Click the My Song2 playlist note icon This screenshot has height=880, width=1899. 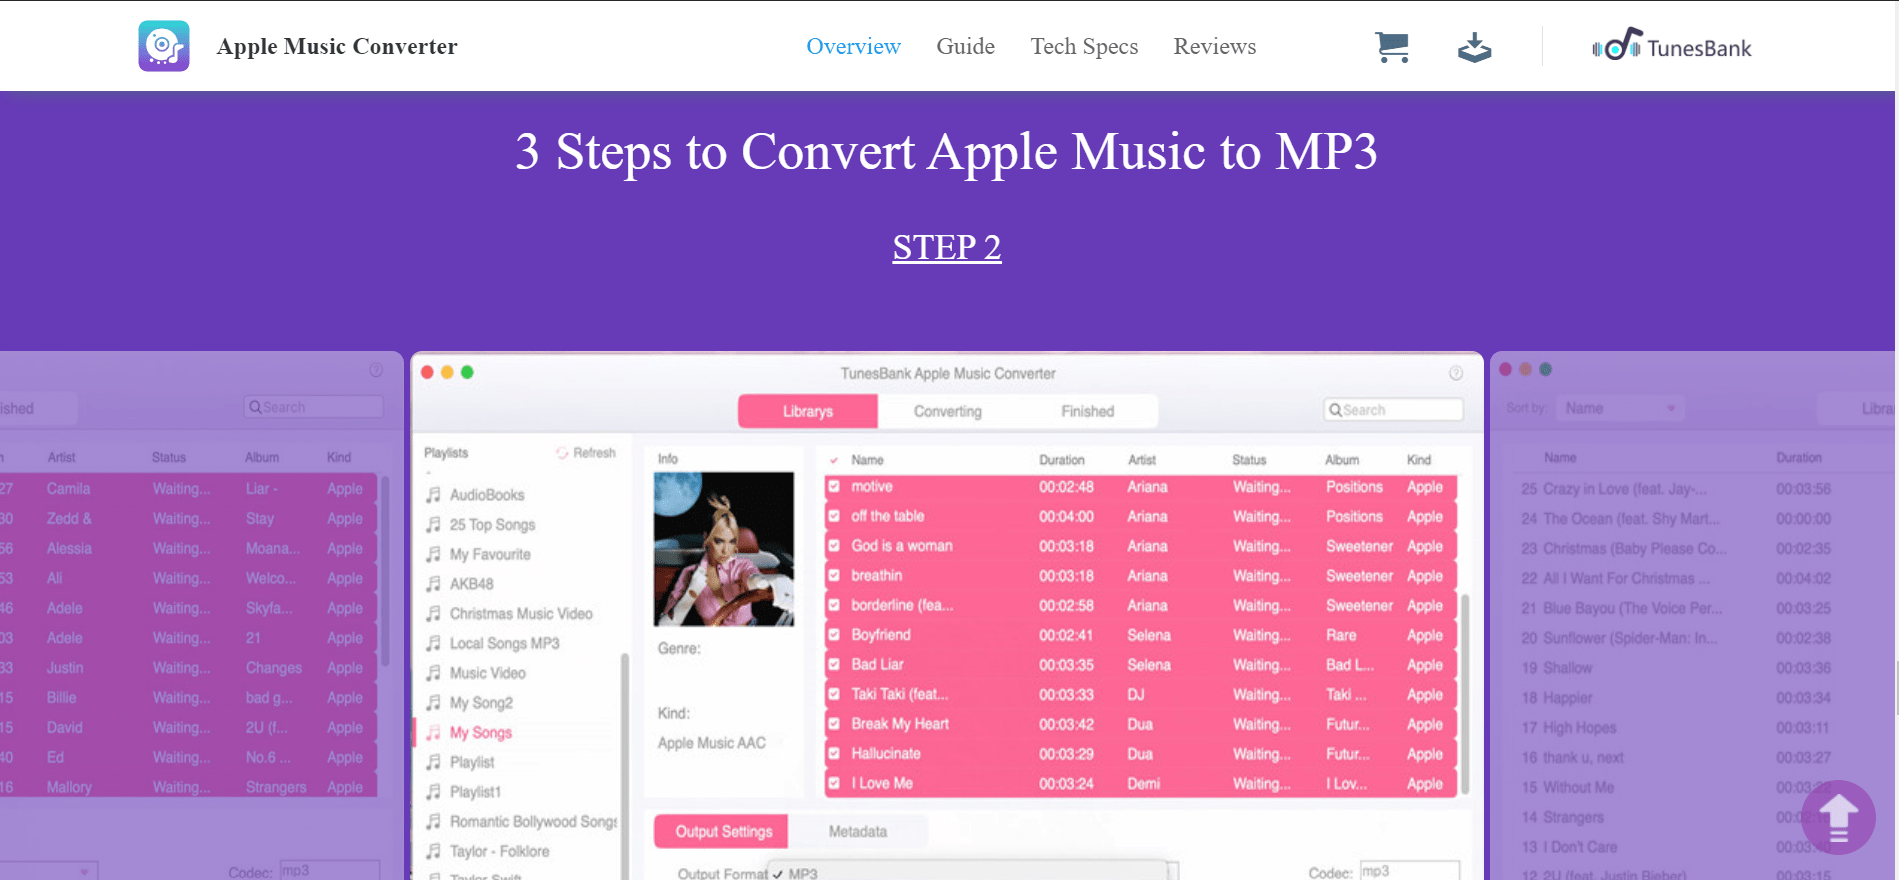click(x=433, y=702)
